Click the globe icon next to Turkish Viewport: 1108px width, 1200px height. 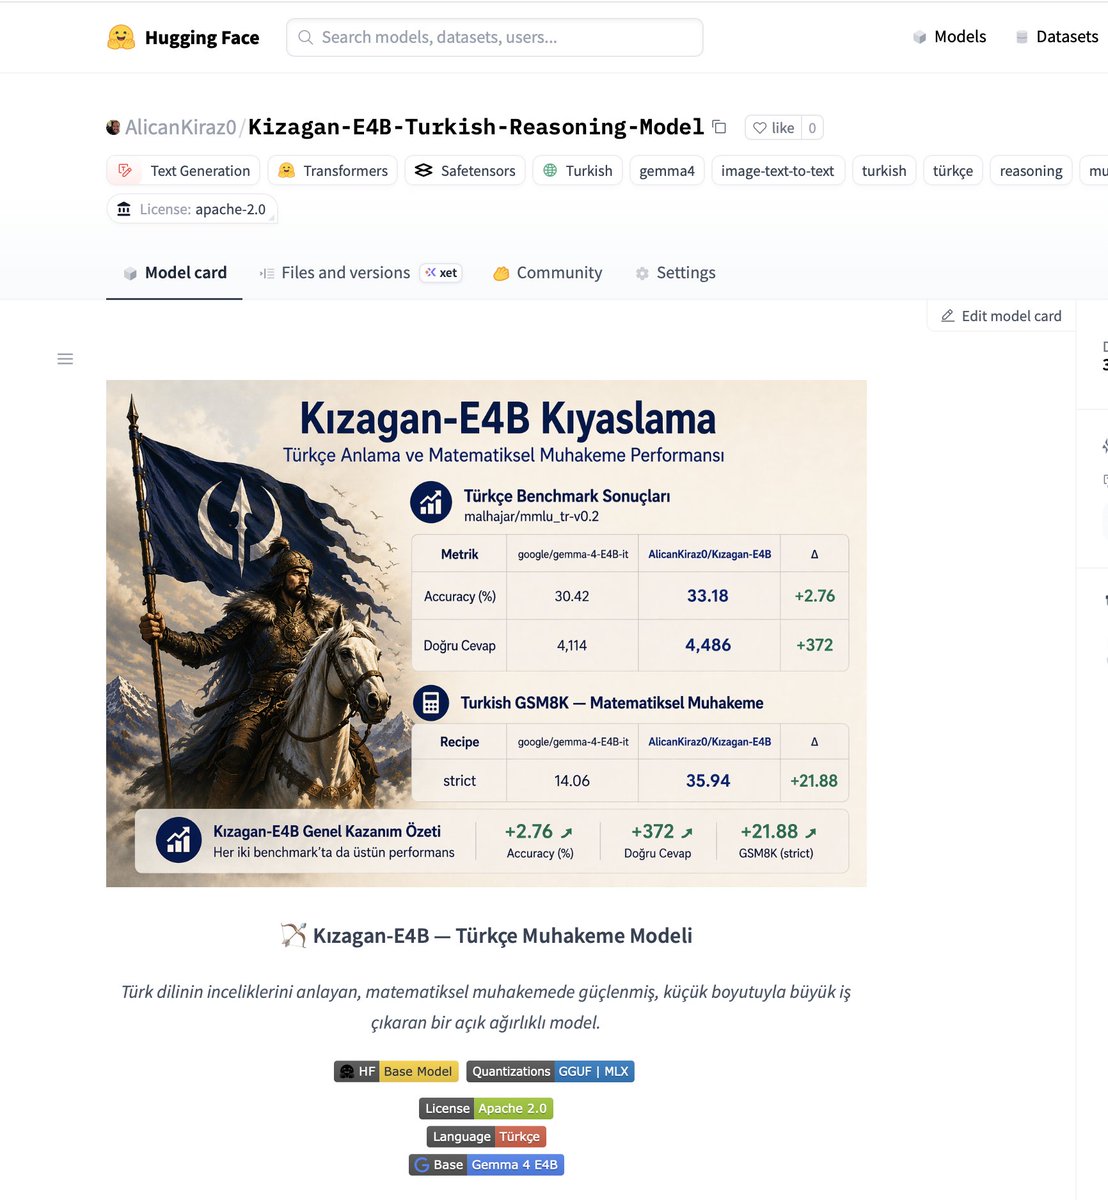coord(548,170)
